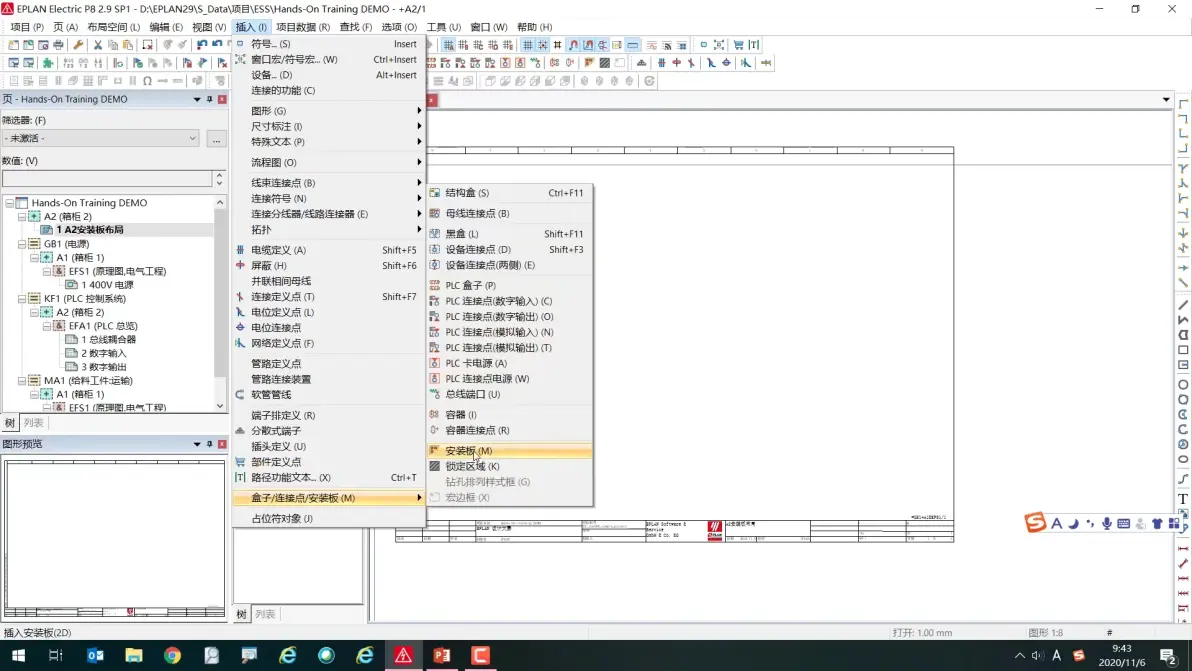Click the filter ellipsis button
This screenshot has height=671, width=1192.
[x=217, y=139]
